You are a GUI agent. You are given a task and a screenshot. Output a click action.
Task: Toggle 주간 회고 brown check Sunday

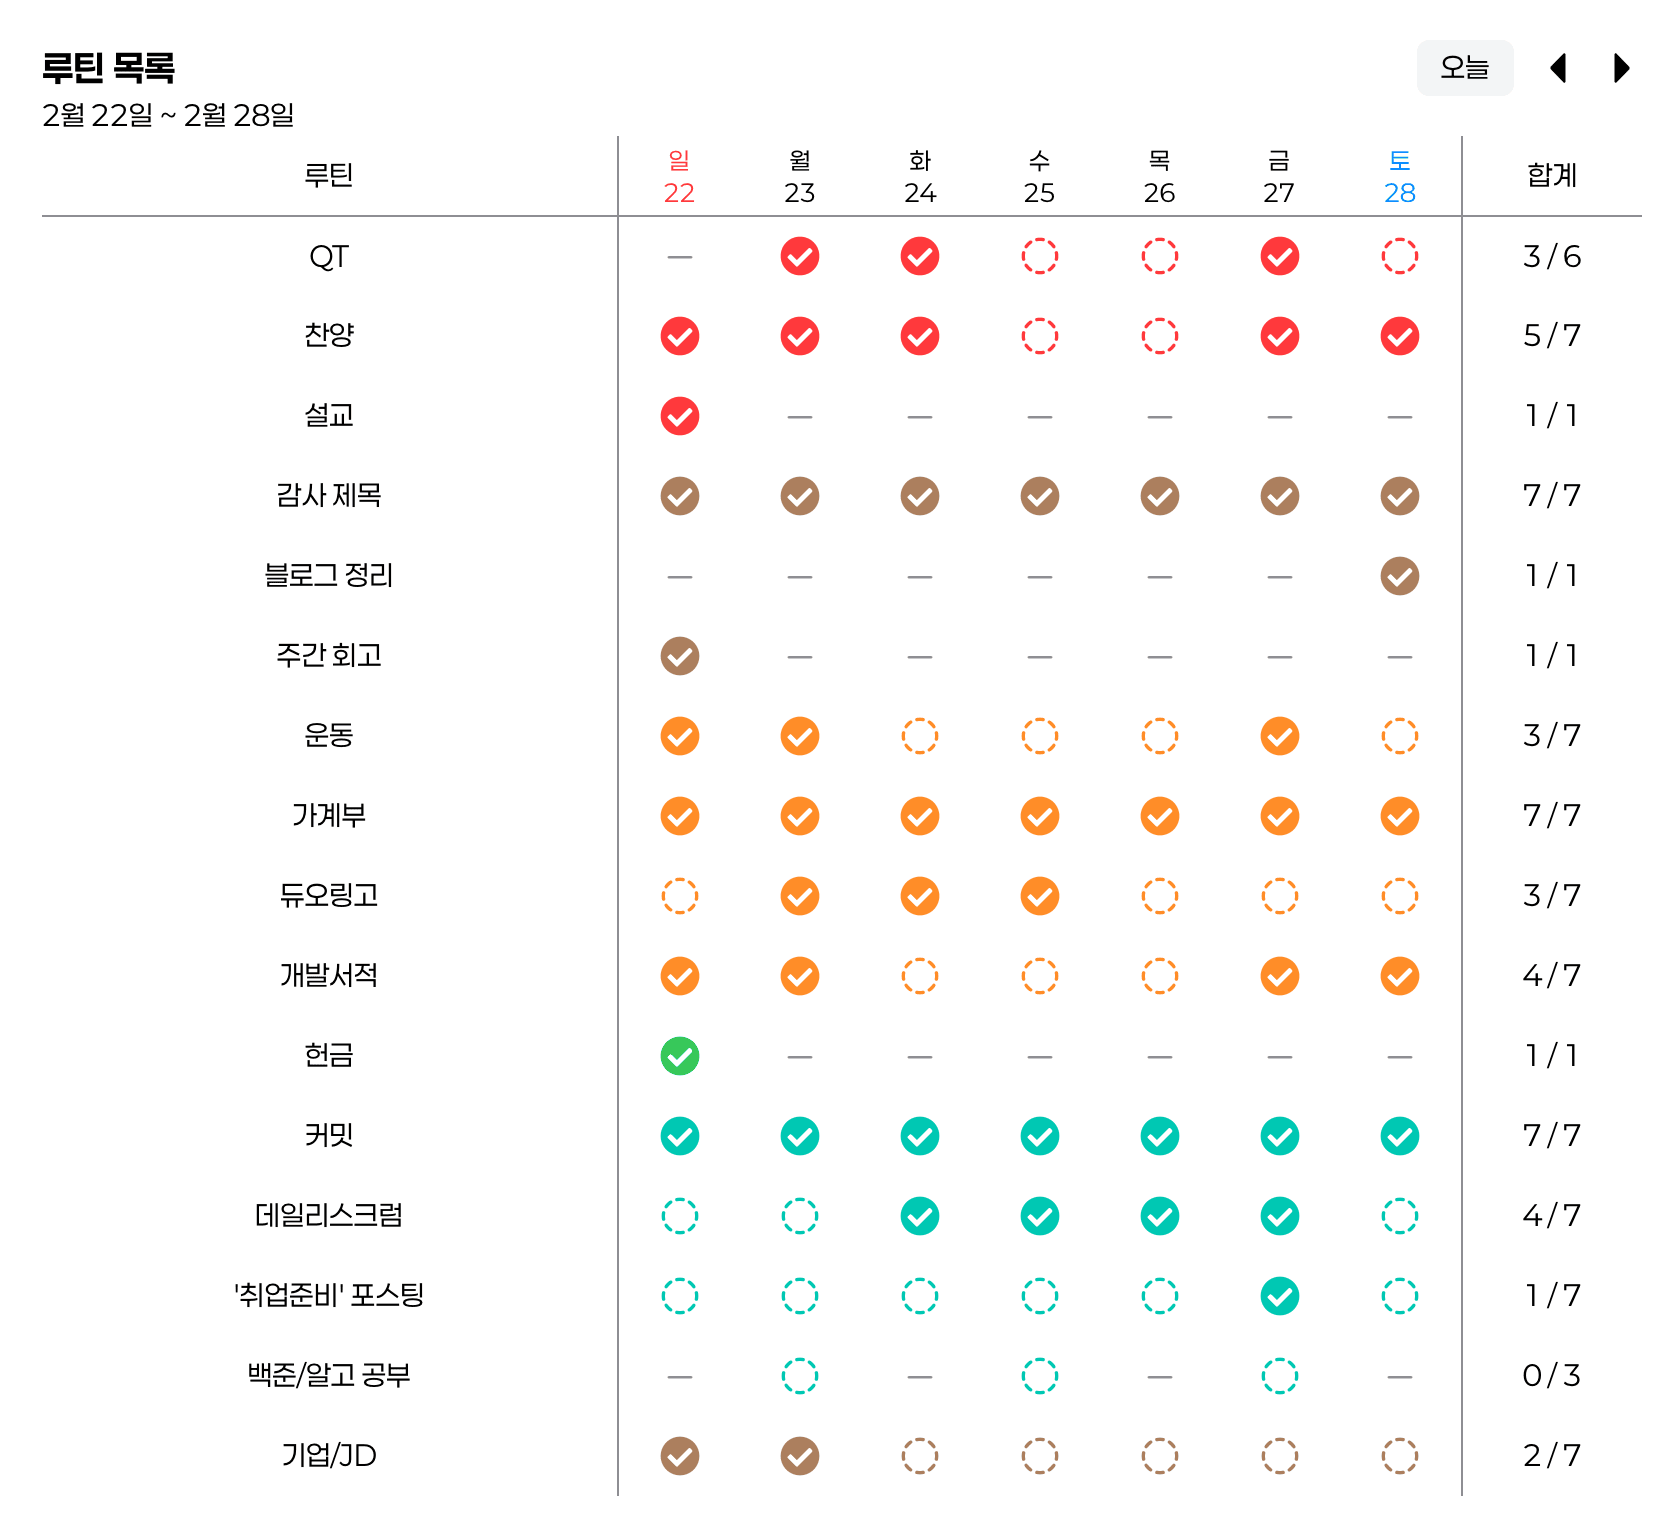point(680,656)
